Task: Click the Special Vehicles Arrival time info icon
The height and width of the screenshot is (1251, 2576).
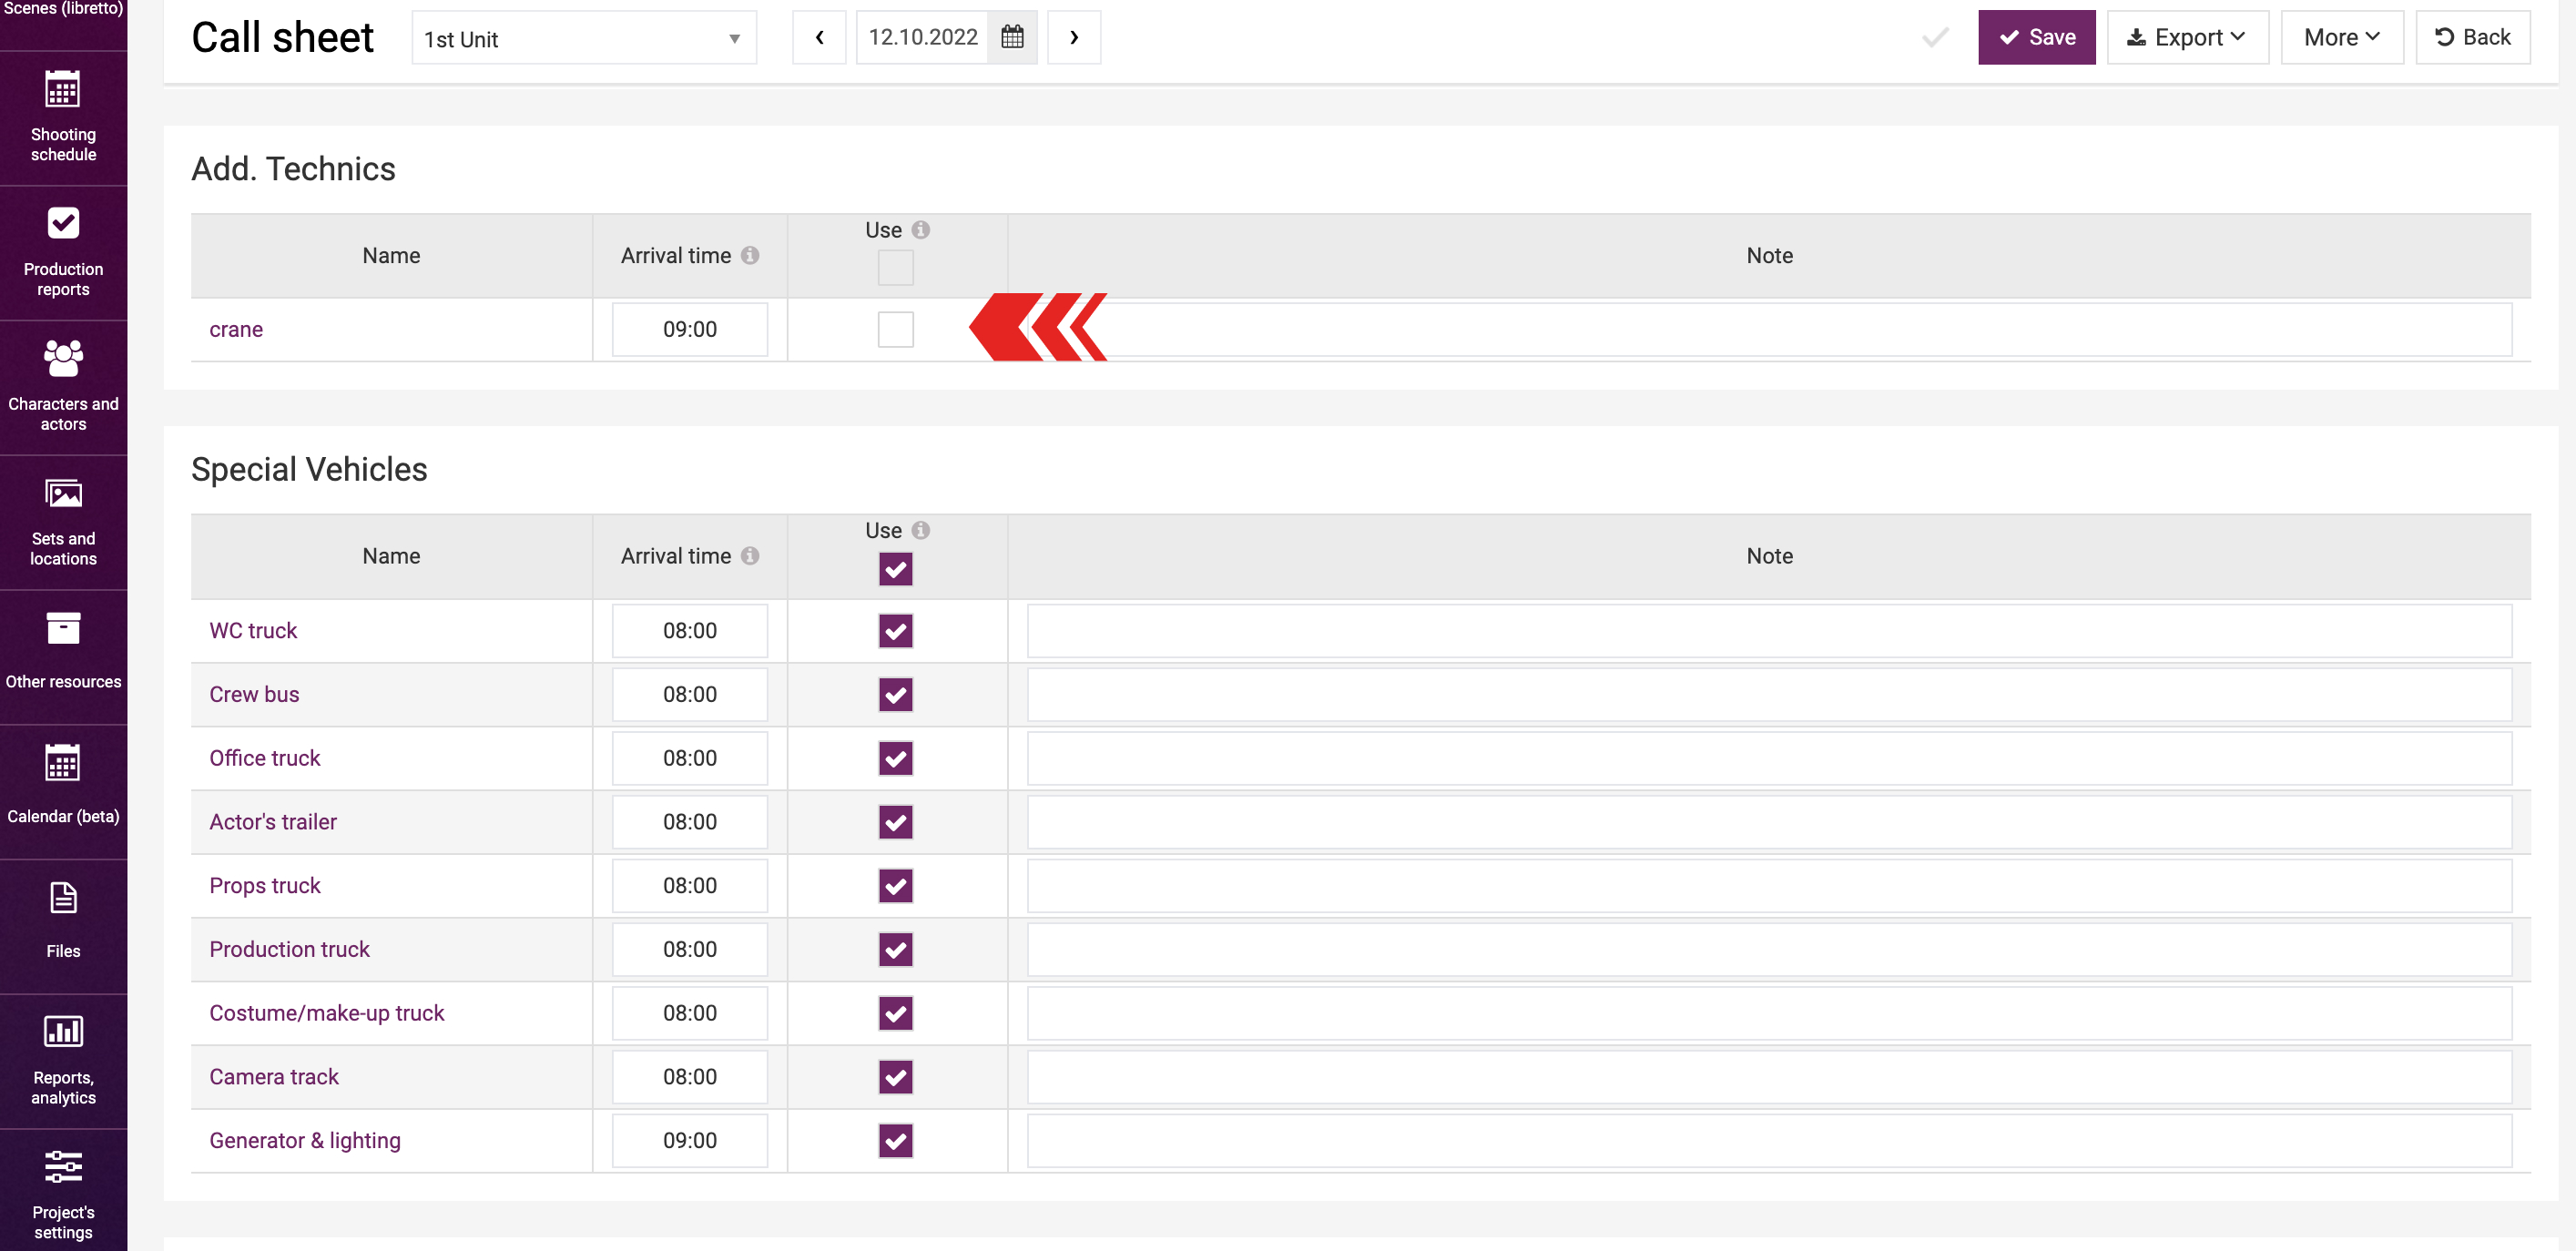Action: tap(750, 556)
